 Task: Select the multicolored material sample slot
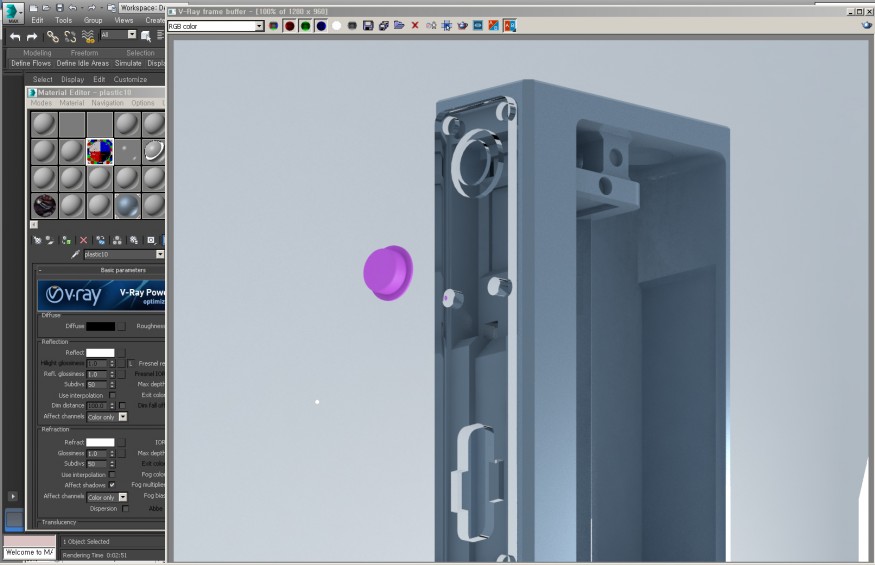click(99, 151)
